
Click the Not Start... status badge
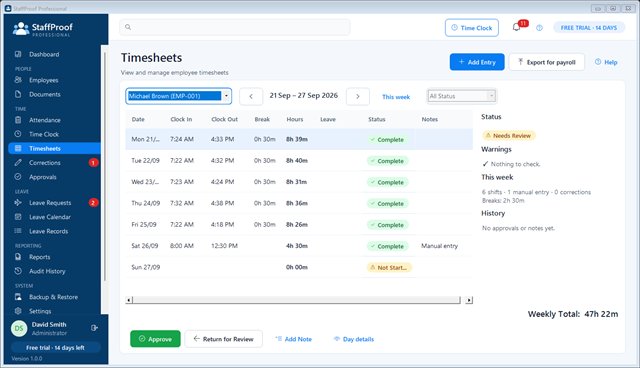point(389,268)
